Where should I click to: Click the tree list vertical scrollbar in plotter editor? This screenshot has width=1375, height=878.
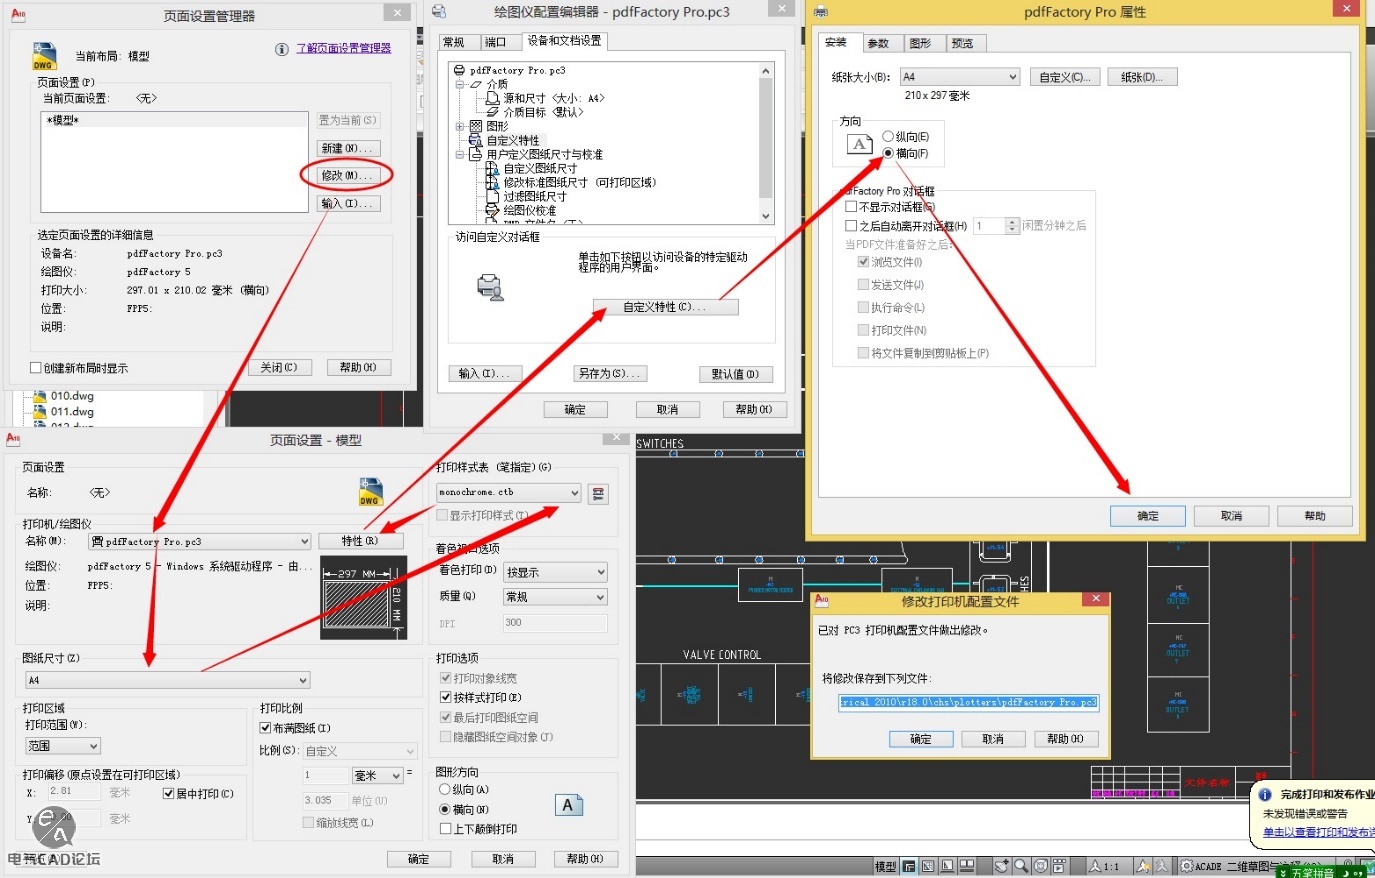[x=766, y=143]
